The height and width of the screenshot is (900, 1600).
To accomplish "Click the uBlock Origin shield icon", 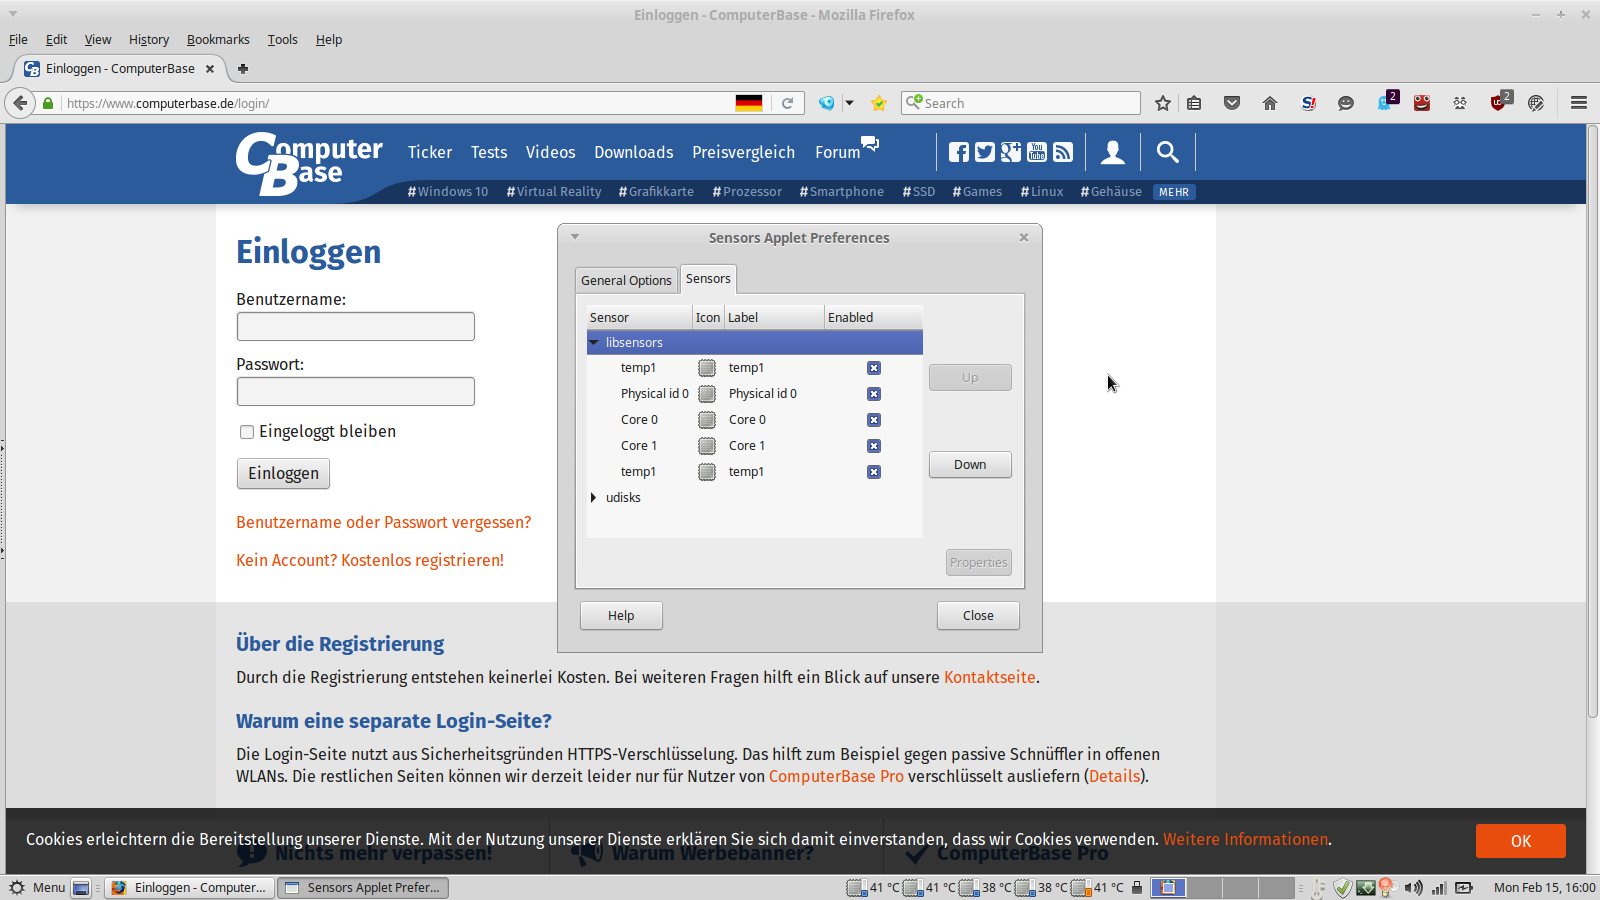I will click(1498, 102).
